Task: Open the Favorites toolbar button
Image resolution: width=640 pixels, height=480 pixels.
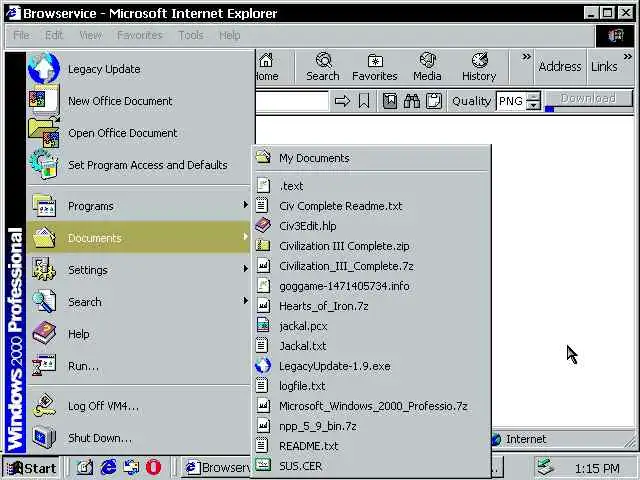Action: tap(375, 67)
